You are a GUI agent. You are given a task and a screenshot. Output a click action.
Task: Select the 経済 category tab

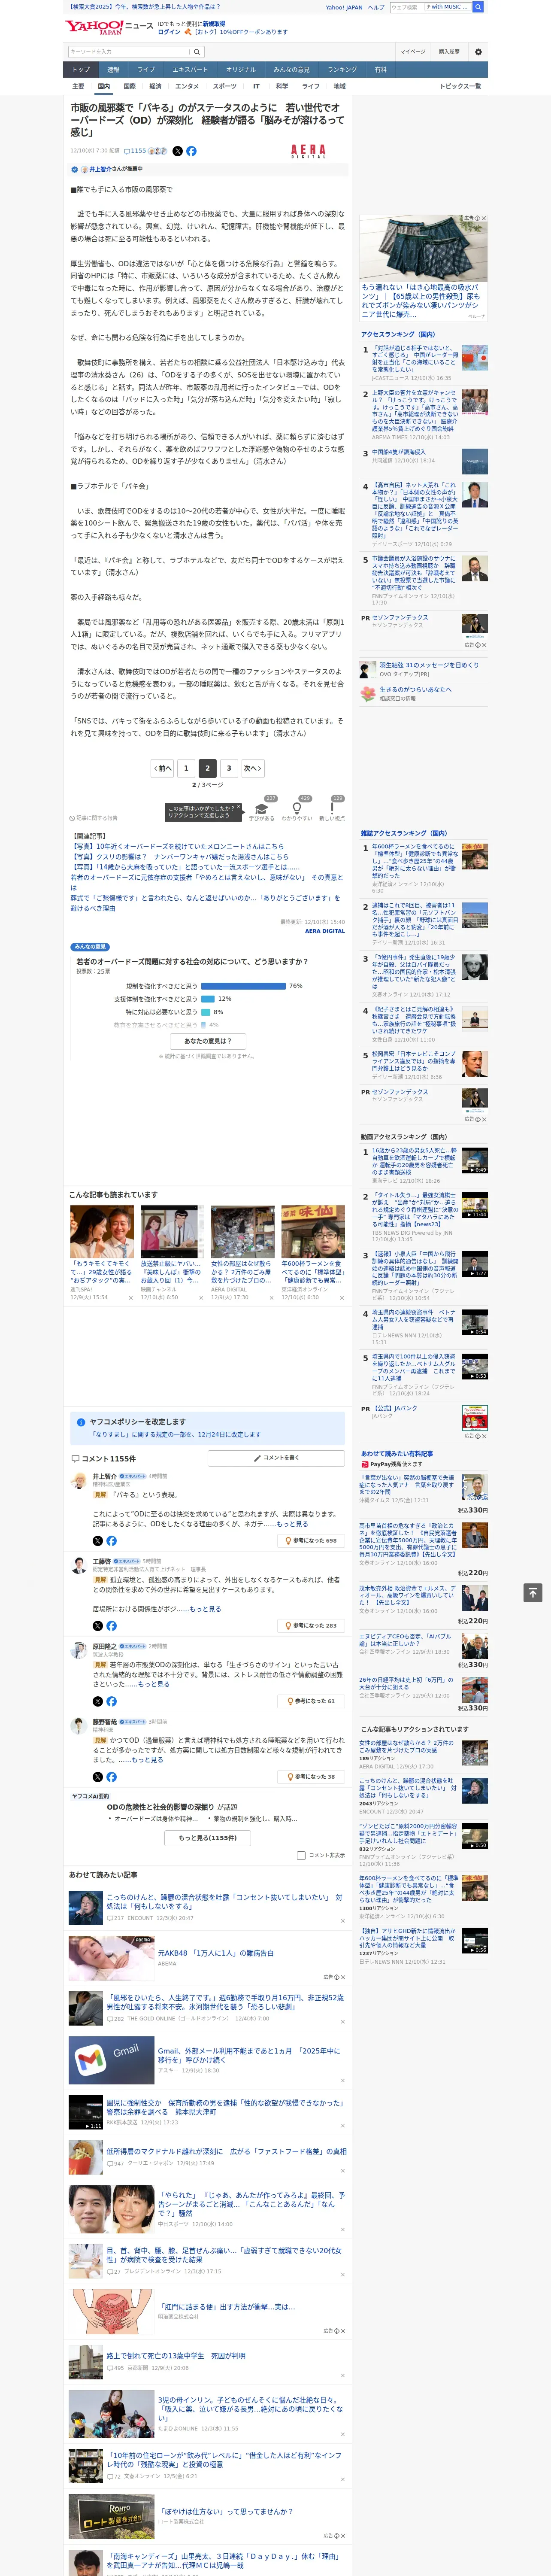coord(155,86)
